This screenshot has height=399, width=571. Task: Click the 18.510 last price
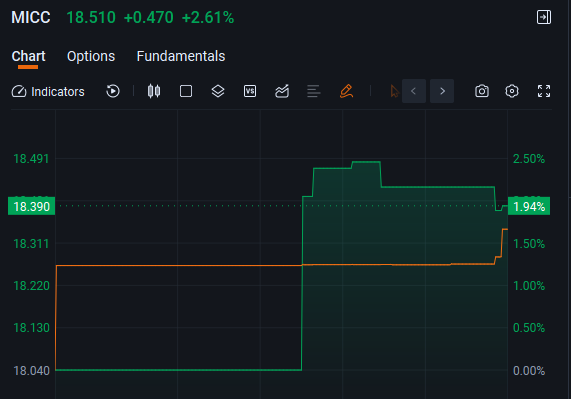click(x=91, y=17)
